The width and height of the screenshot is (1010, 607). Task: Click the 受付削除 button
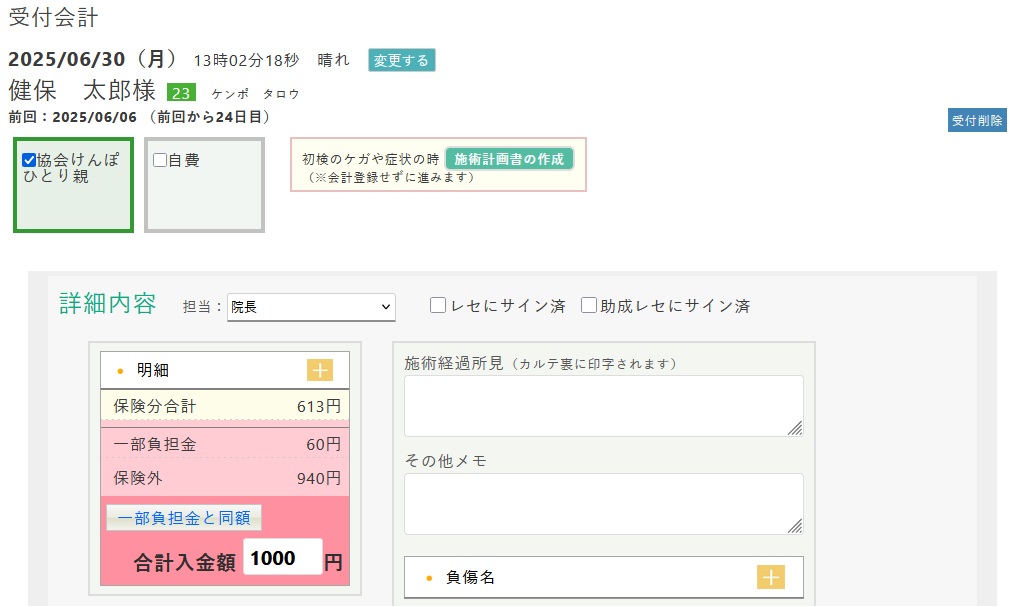pos(977,119)
